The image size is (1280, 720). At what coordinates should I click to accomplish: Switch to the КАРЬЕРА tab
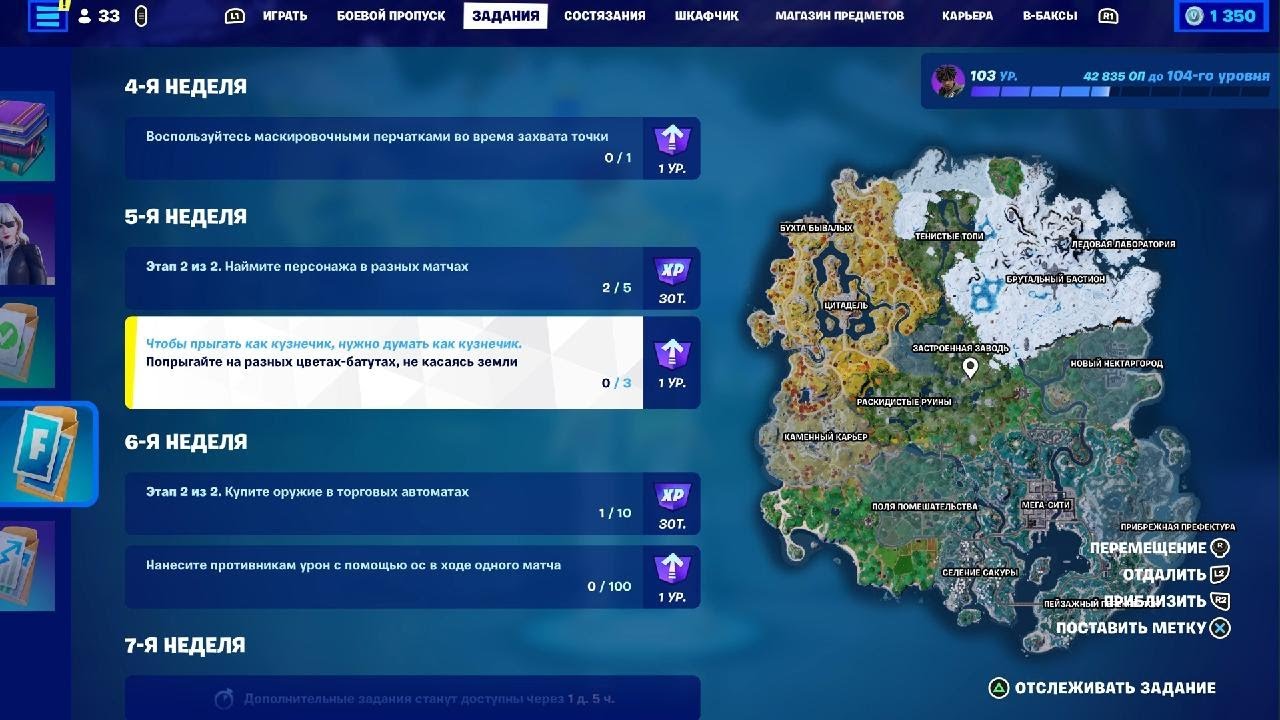click(967, 16)
